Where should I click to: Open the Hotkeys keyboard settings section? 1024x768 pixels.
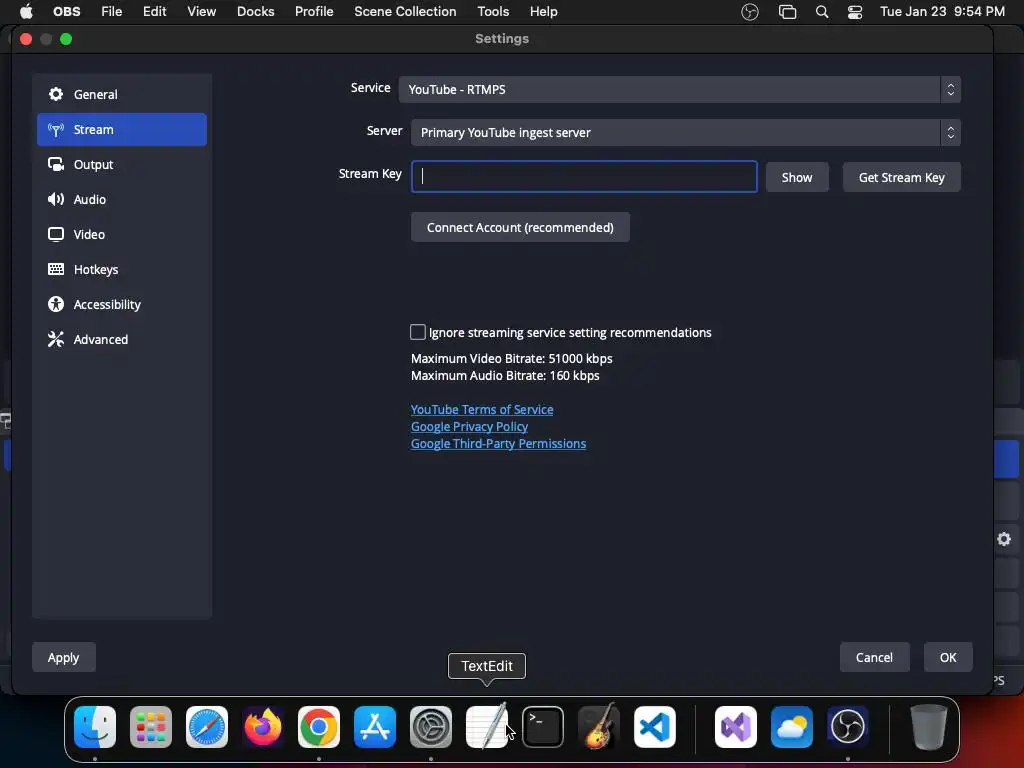click(121, 269)
